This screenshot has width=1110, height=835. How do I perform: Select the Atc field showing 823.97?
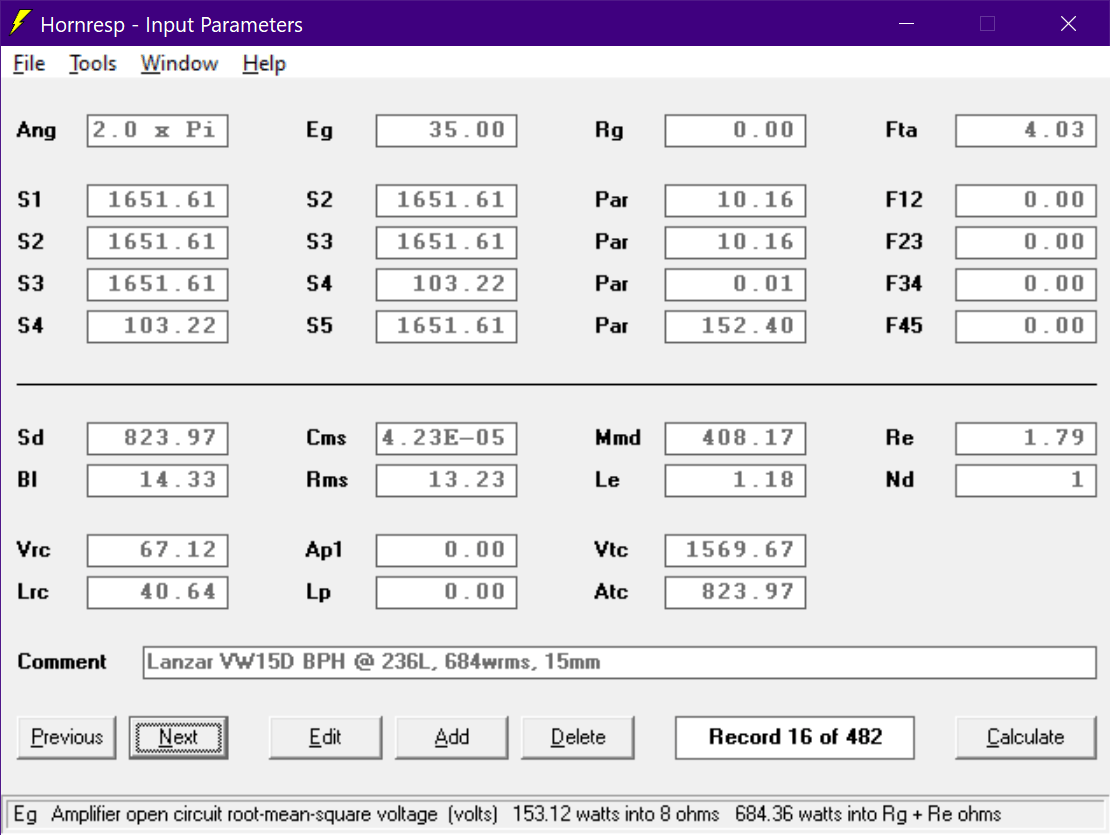pos(735,592)
